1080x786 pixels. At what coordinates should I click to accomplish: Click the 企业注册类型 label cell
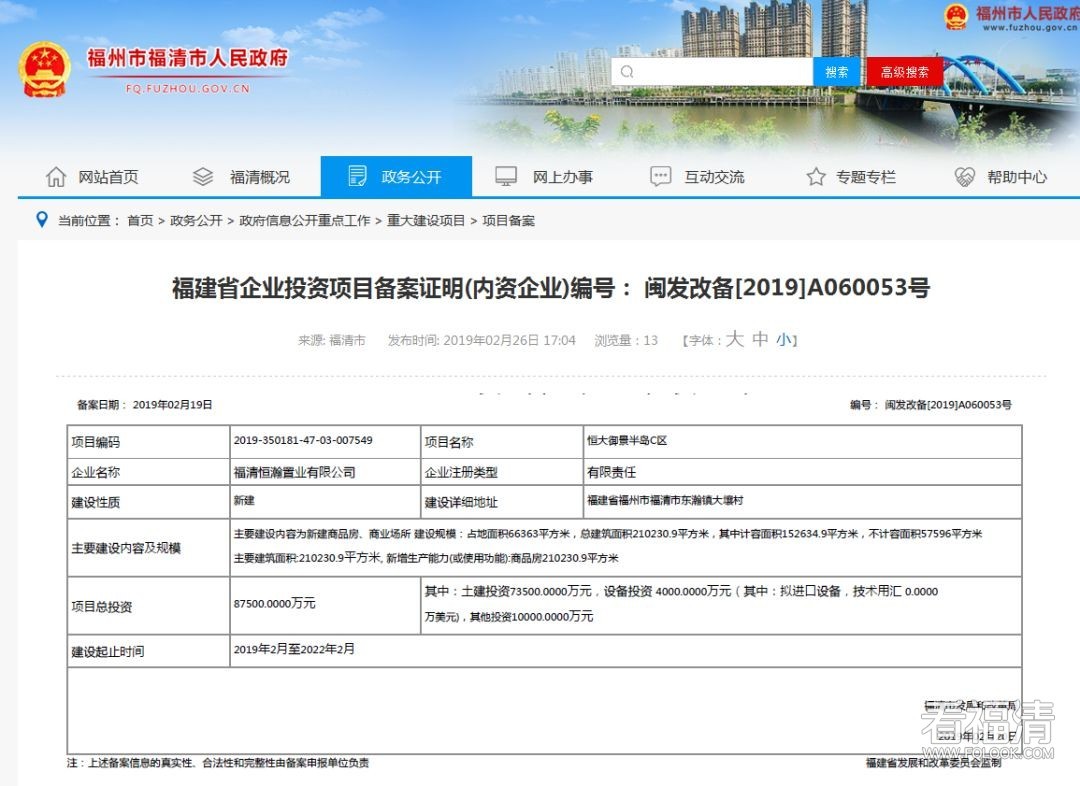[x=501, y=472]
